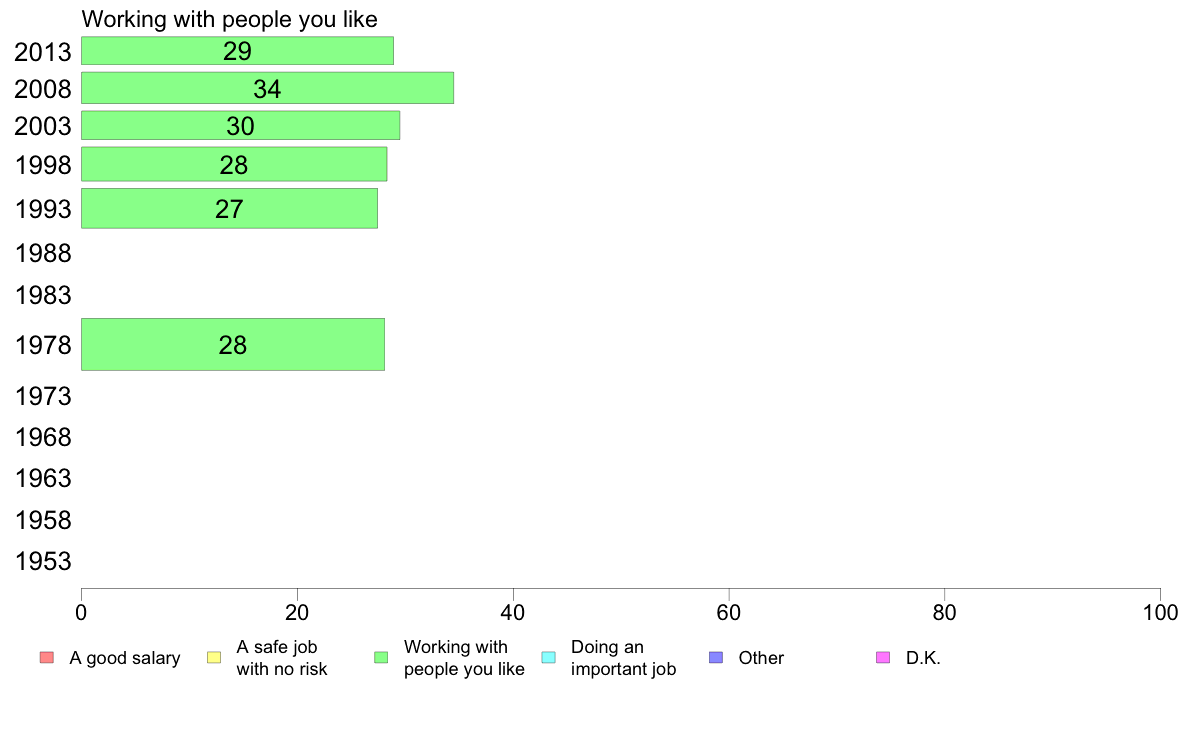Click the 100 tick on the x-axis

coord(1160,612)
